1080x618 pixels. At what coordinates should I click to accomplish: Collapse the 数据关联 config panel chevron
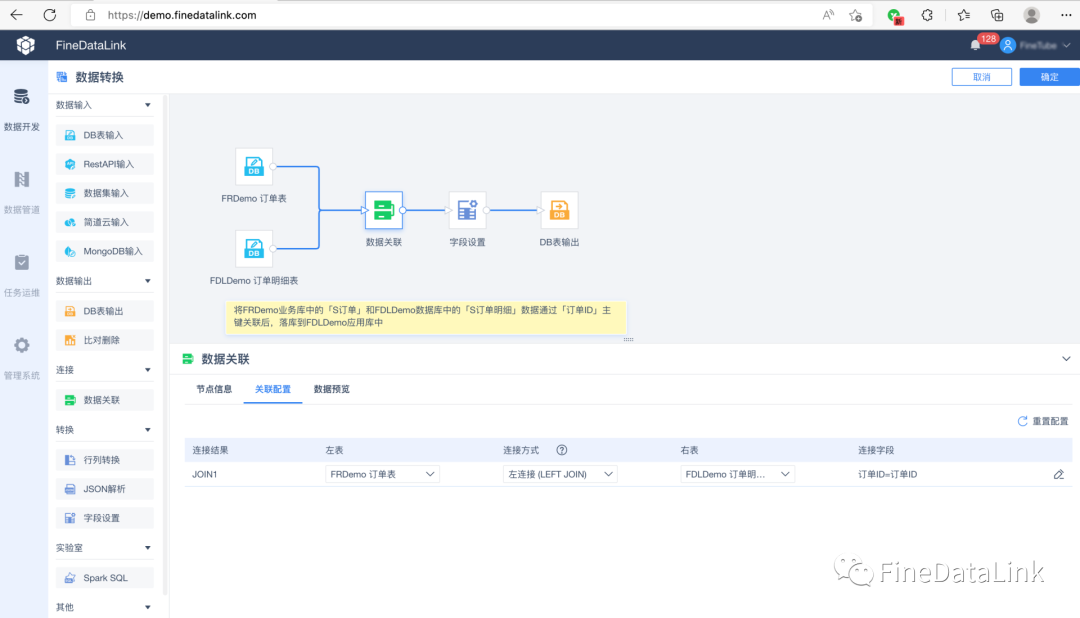1066,359
